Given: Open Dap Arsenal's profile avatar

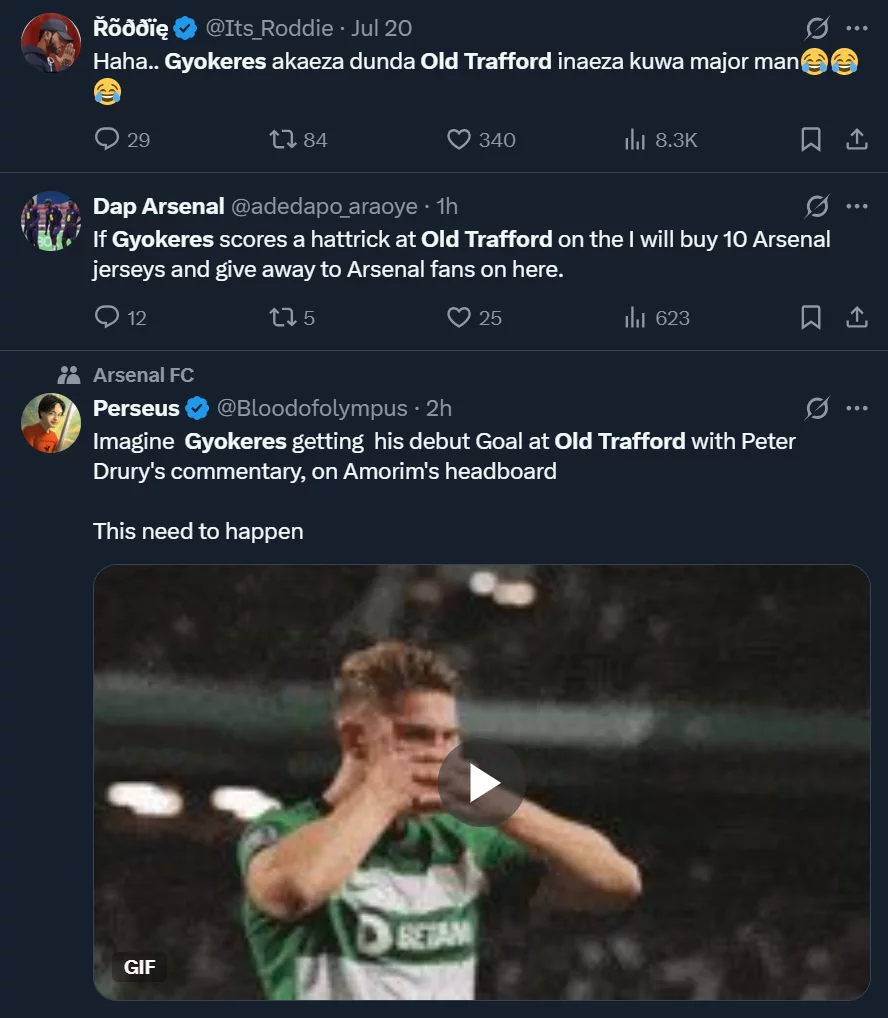Looking at the screenshot, I should click(x=51, y=221).
